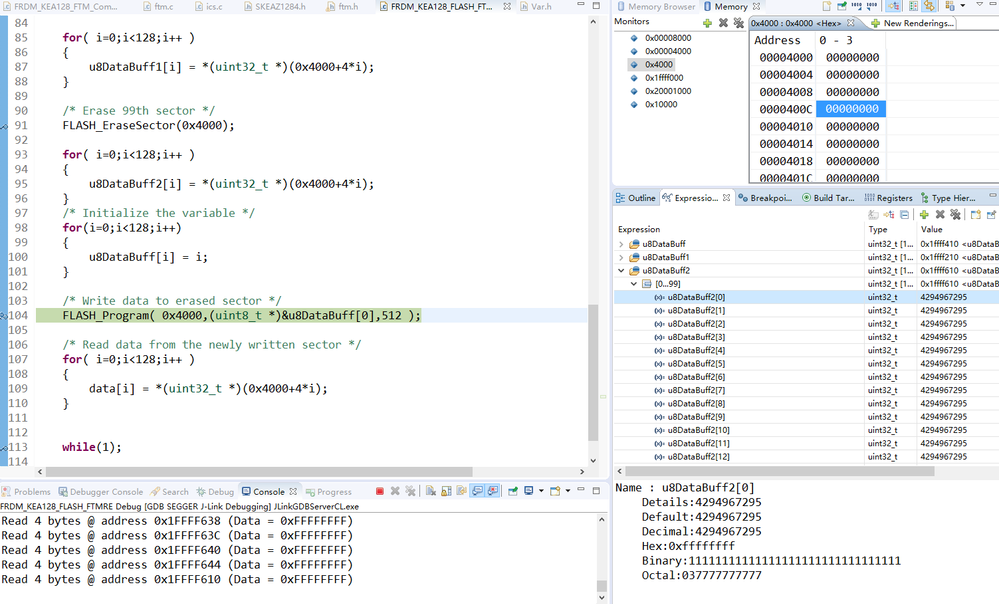Remove the selected memory monitor
The width and height of the screenshot is (999, 604).
pos(723,23)
